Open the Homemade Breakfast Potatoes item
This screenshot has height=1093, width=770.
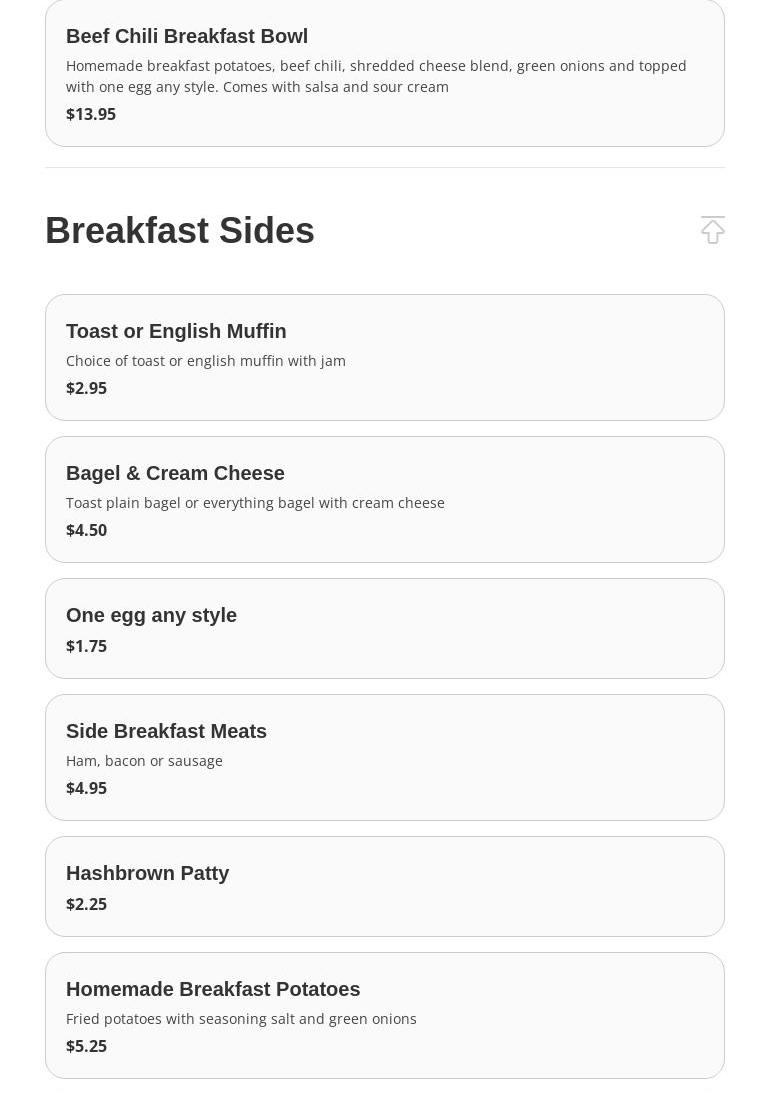213,989
